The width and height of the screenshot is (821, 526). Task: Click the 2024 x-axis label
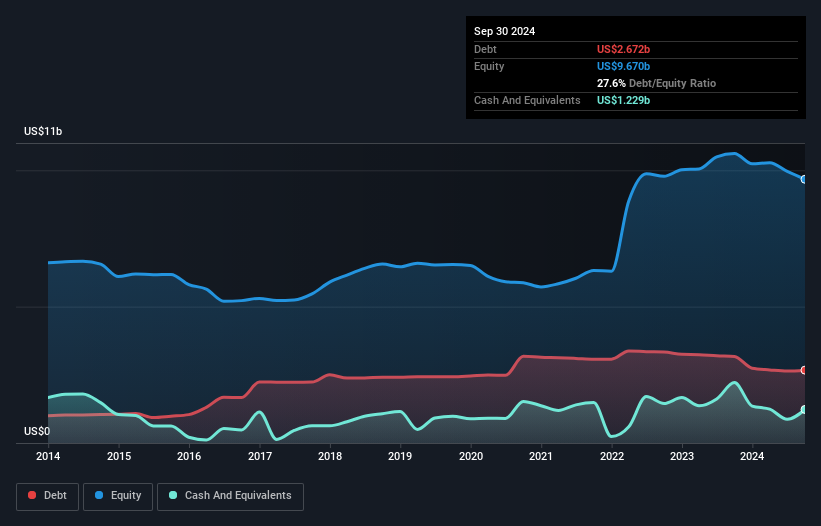pyautogui.click(x=752, y=456)
